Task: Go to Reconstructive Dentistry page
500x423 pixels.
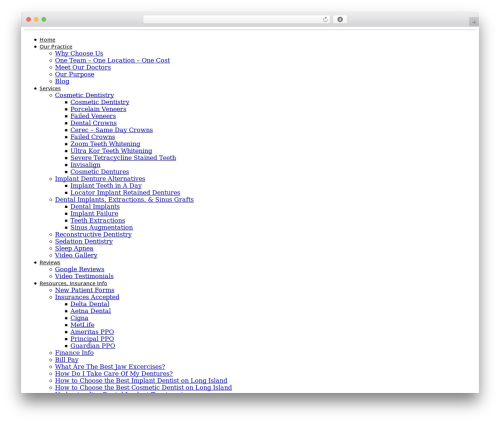Action: [x=93, y=235]
